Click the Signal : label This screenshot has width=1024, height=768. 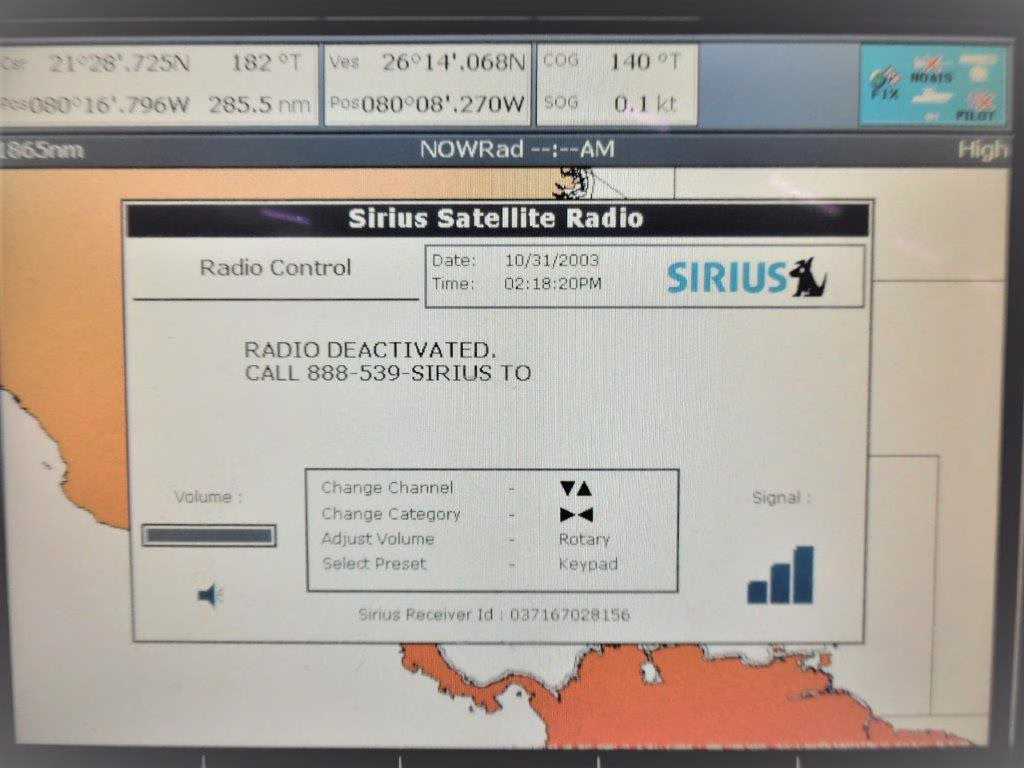tap(781, 498)
